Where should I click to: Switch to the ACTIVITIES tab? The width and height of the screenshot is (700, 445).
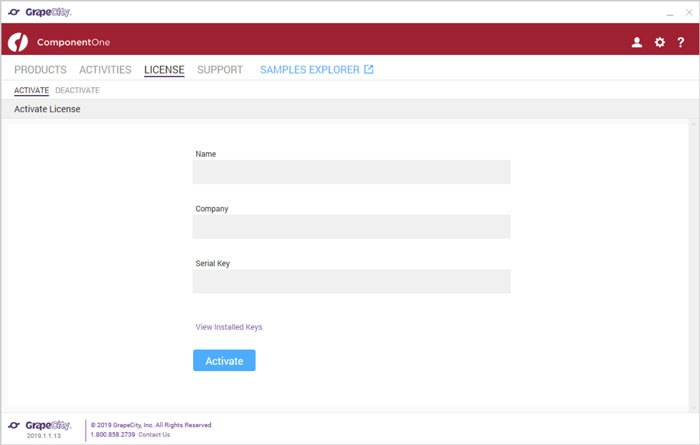pos(105,70)
